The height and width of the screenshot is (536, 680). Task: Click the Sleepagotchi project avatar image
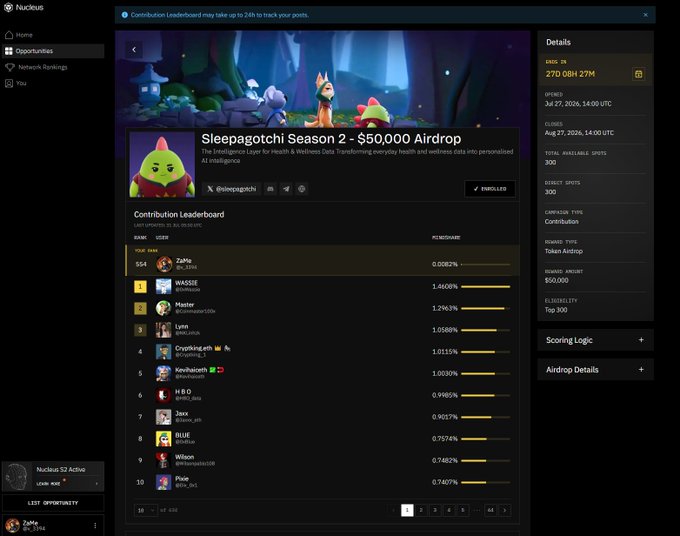(x=162, y=165)
